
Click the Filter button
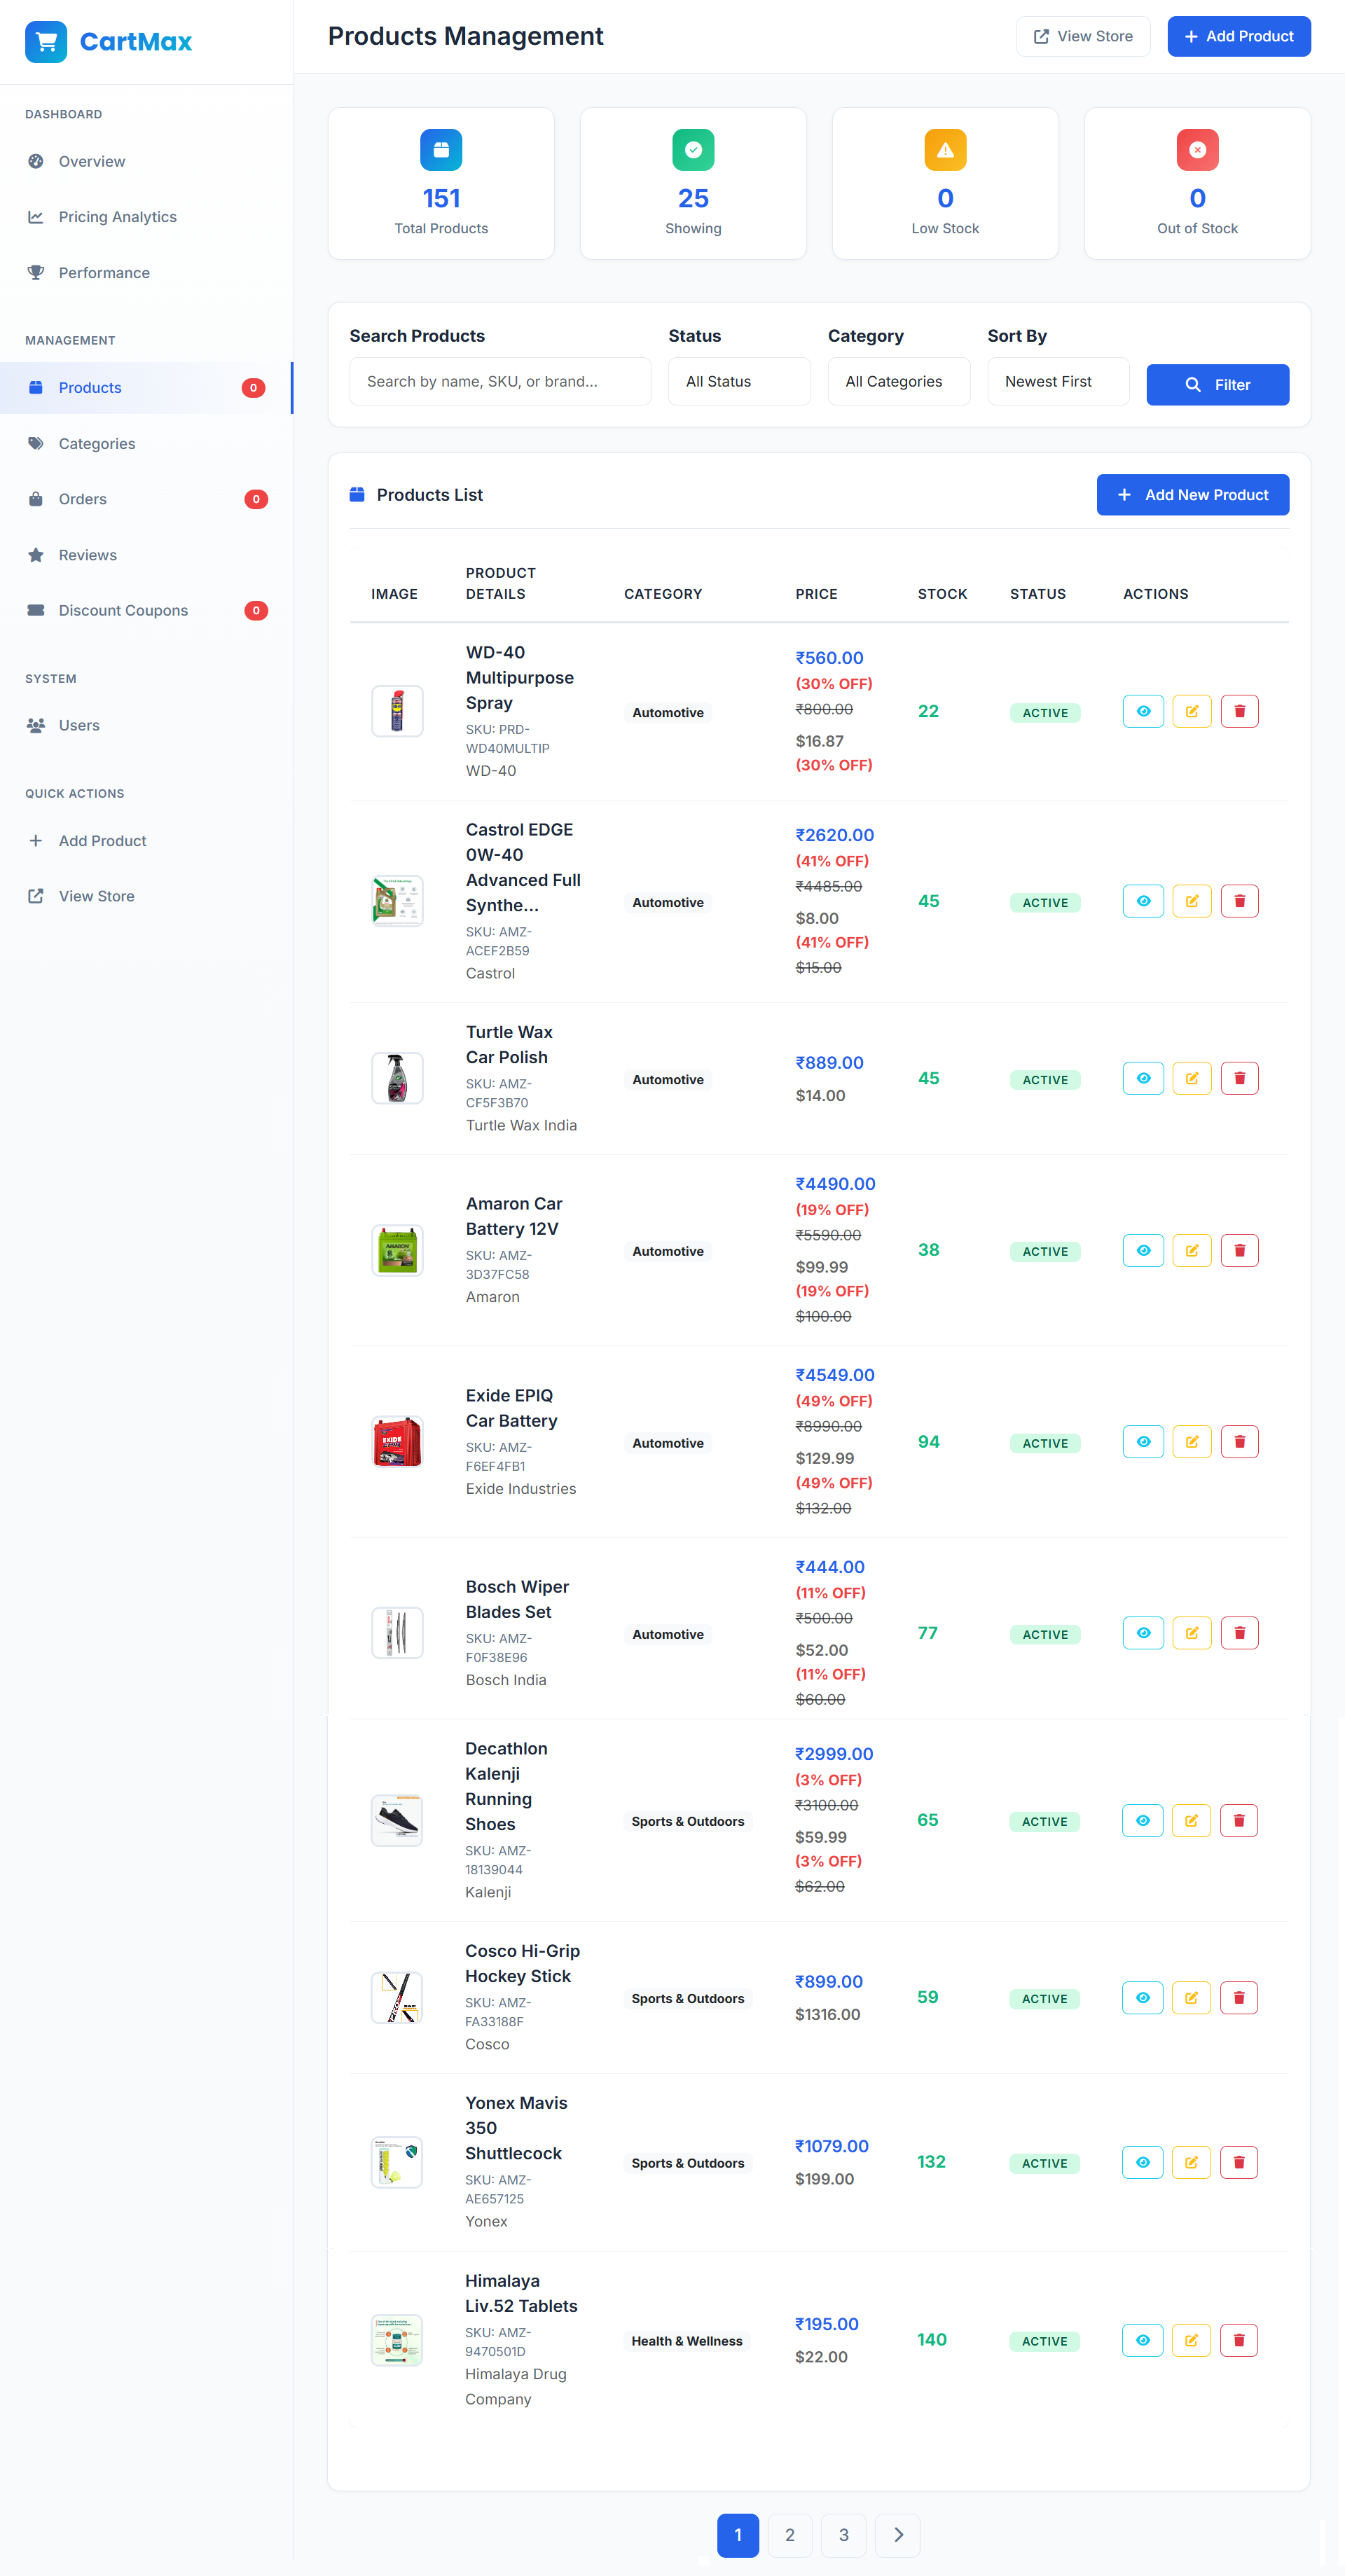click(1217, 385)
